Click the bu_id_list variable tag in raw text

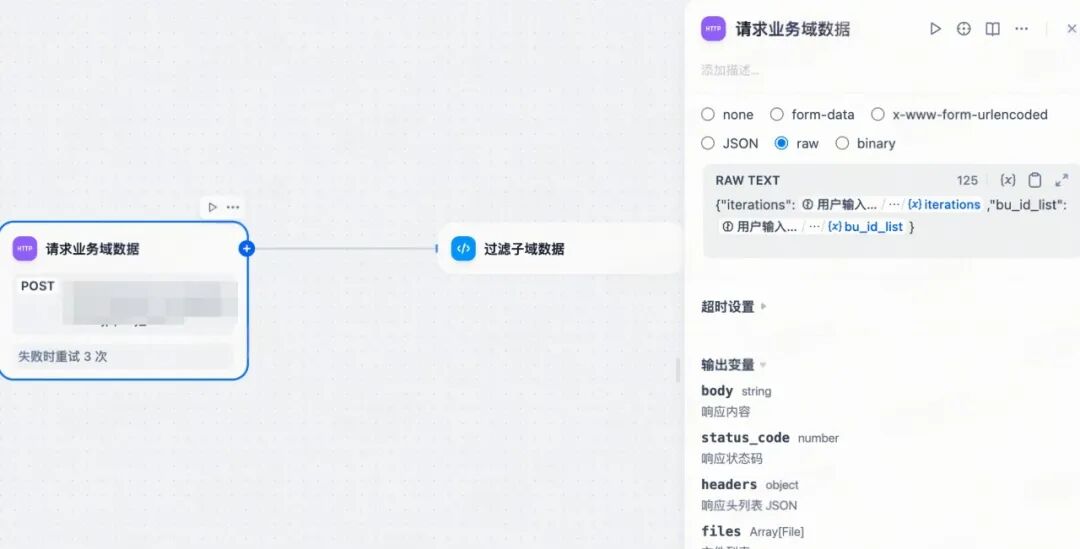tap(866, 227)
